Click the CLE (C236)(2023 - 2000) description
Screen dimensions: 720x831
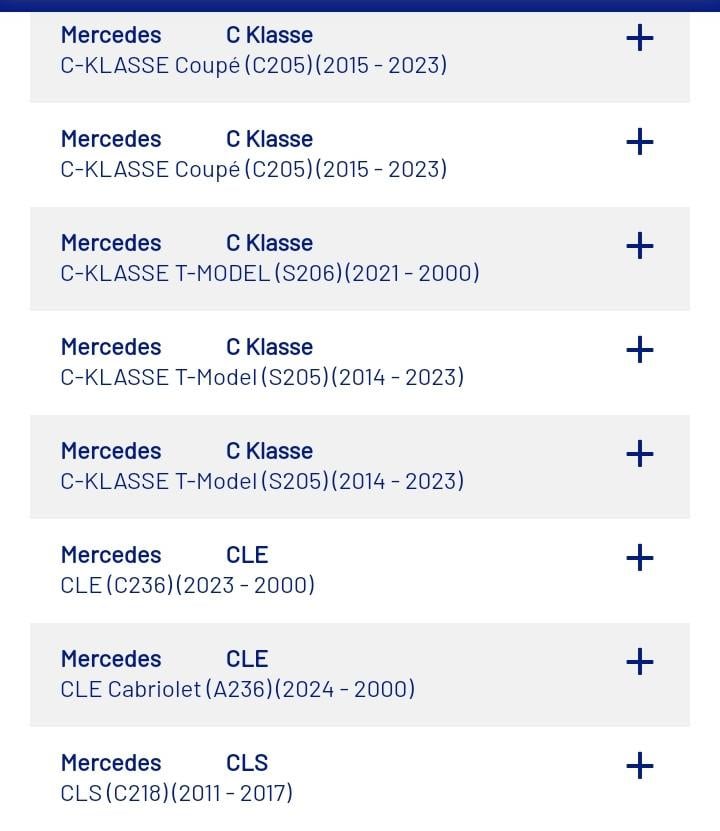tap(187, 585)
